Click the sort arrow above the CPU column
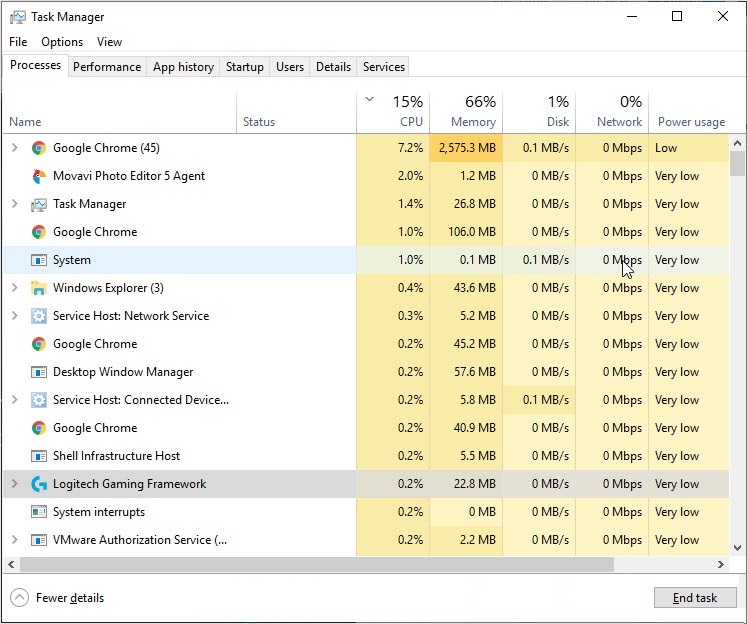This screenshot has width=748, height=624. 369,99
